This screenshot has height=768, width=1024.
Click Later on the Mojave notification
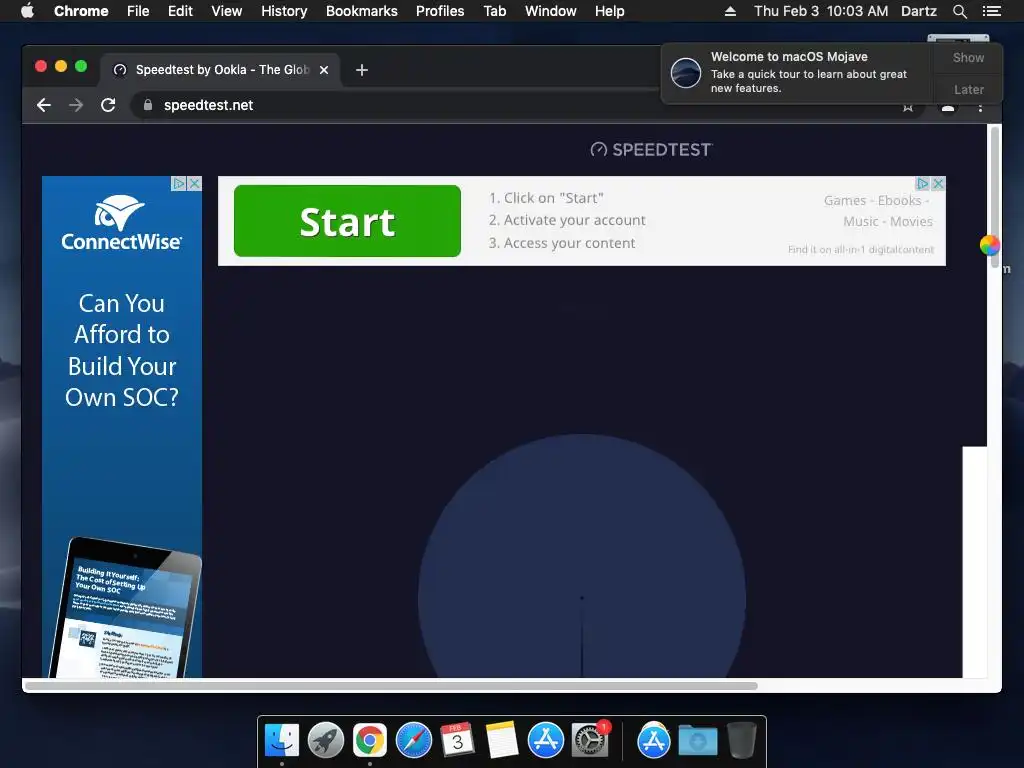tap(968, 89)
